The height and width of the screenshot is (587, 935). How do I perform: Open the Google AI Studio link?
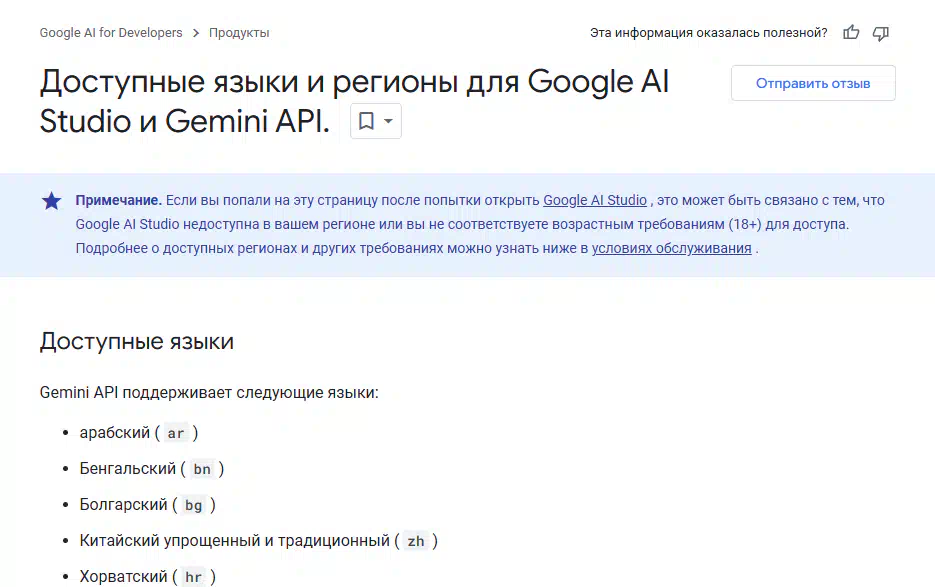595,200
